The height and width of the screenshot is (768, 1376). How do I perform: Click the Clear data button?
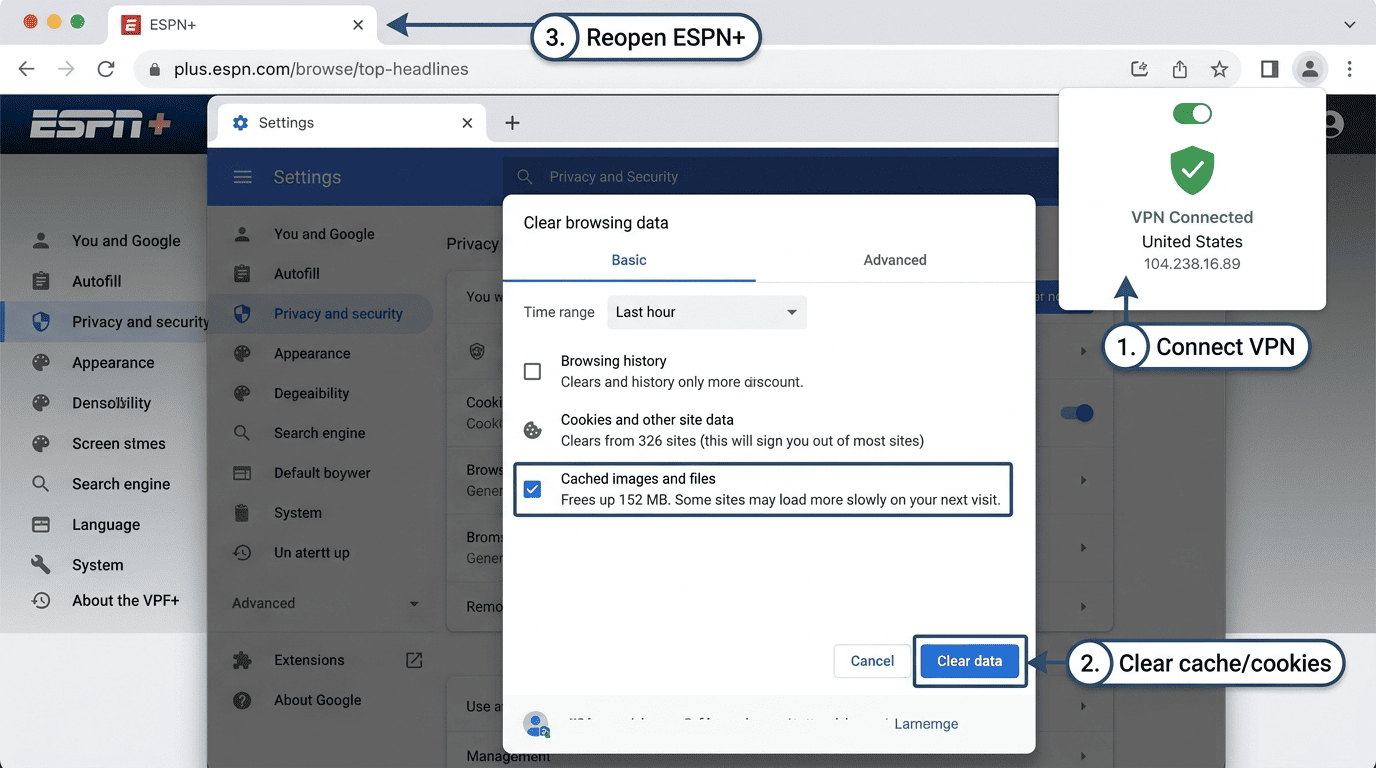(x=969, y=661)
